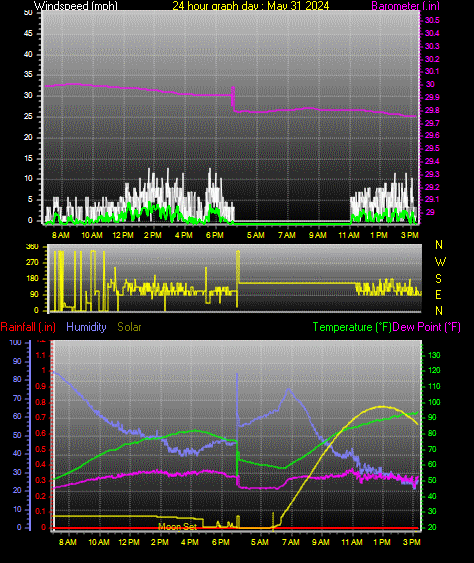This screenshot has width=474, height=563.
Task: Select the Rainfall (.in) legend label
Action: 28,327
